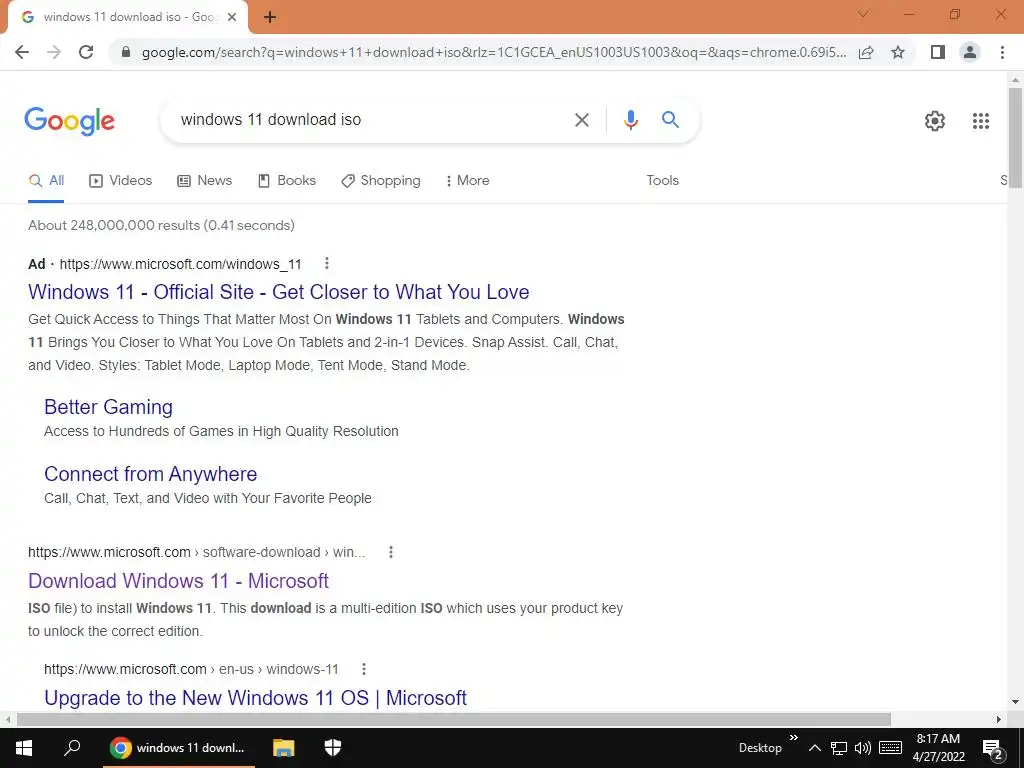
Task: Show hidden system tray icons
Action: 814,748
